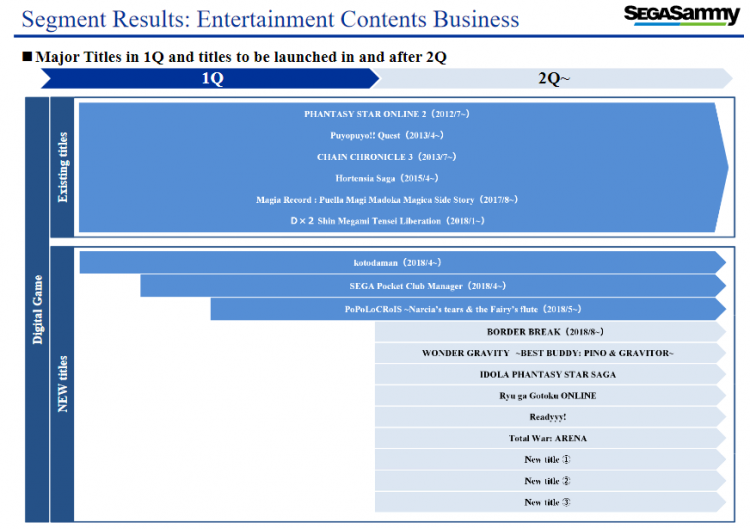This screenshot has height=529, width=750.
Task: Click the SegaSammy logo
Action: [x=681, y=15]
